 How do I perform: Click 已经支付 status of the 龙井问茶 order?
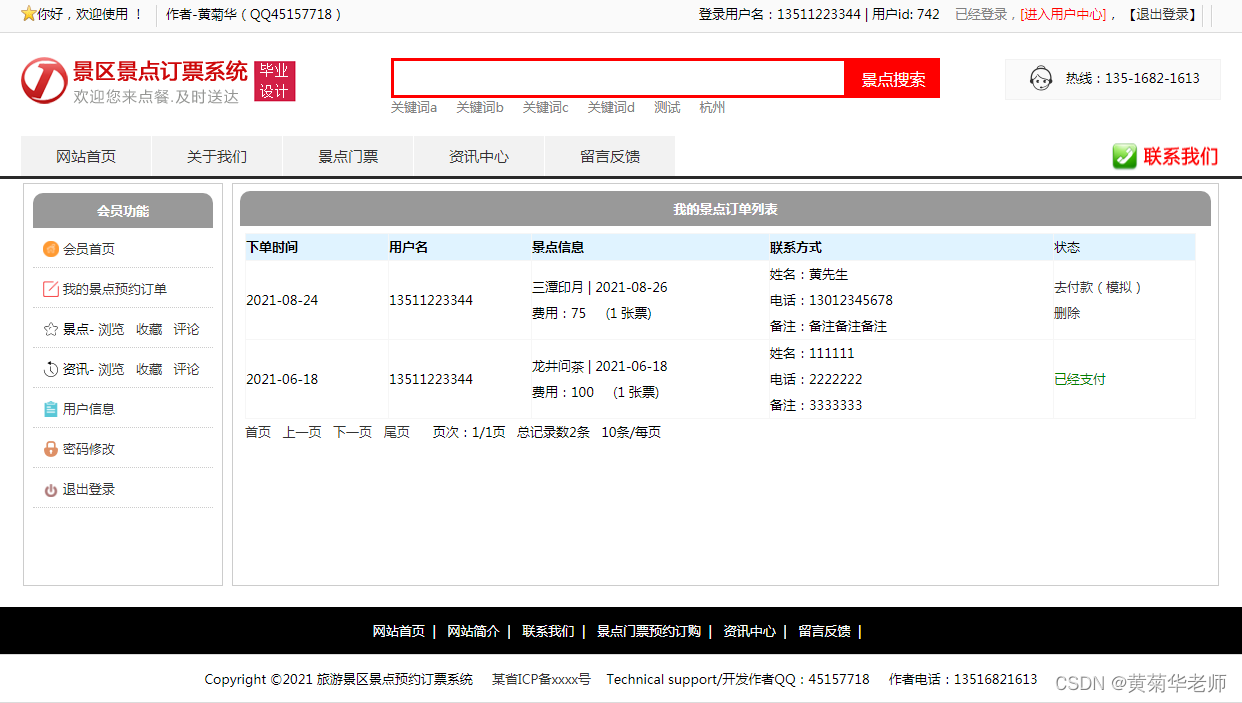pos(1080,379)
